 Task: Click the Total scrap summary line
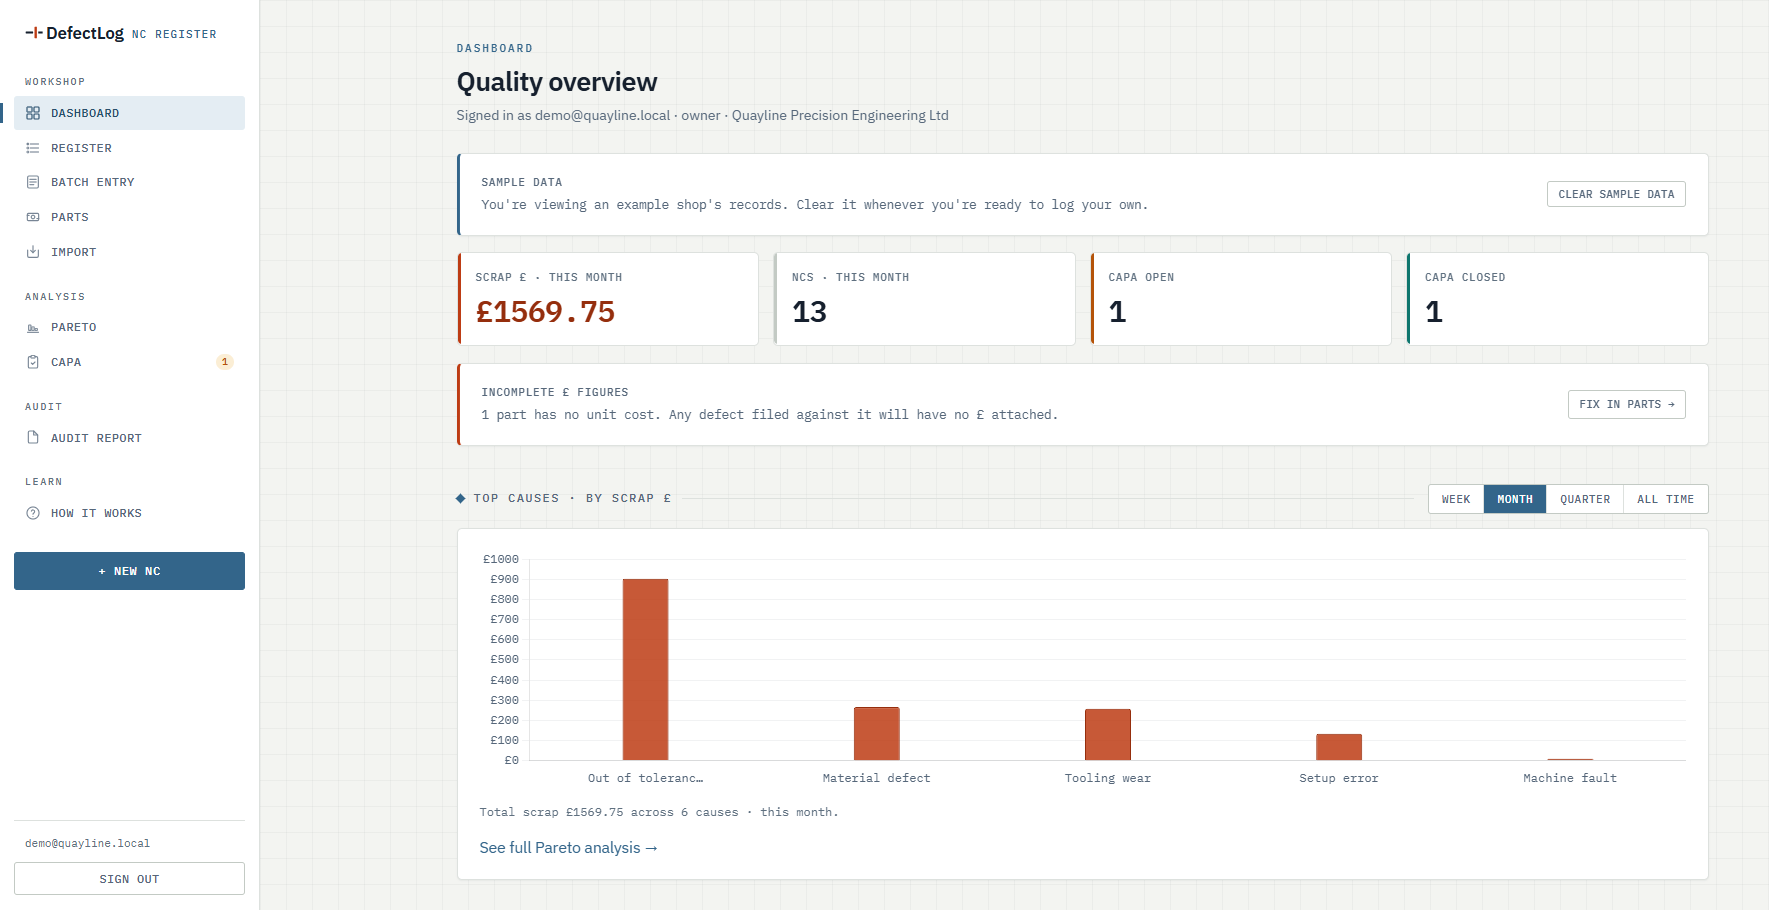pos(659,812)
